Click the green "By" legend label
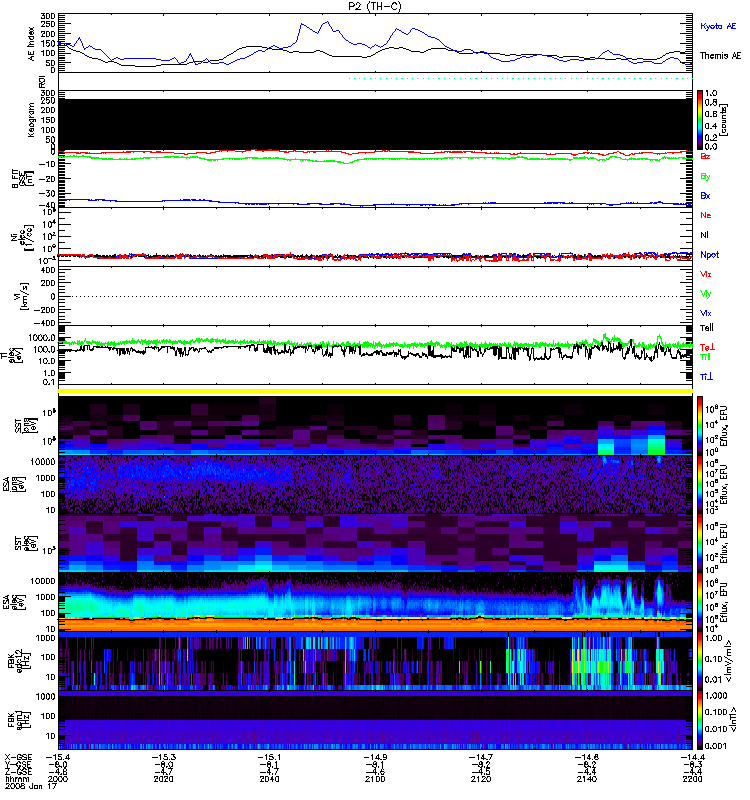 click(705, 176)
